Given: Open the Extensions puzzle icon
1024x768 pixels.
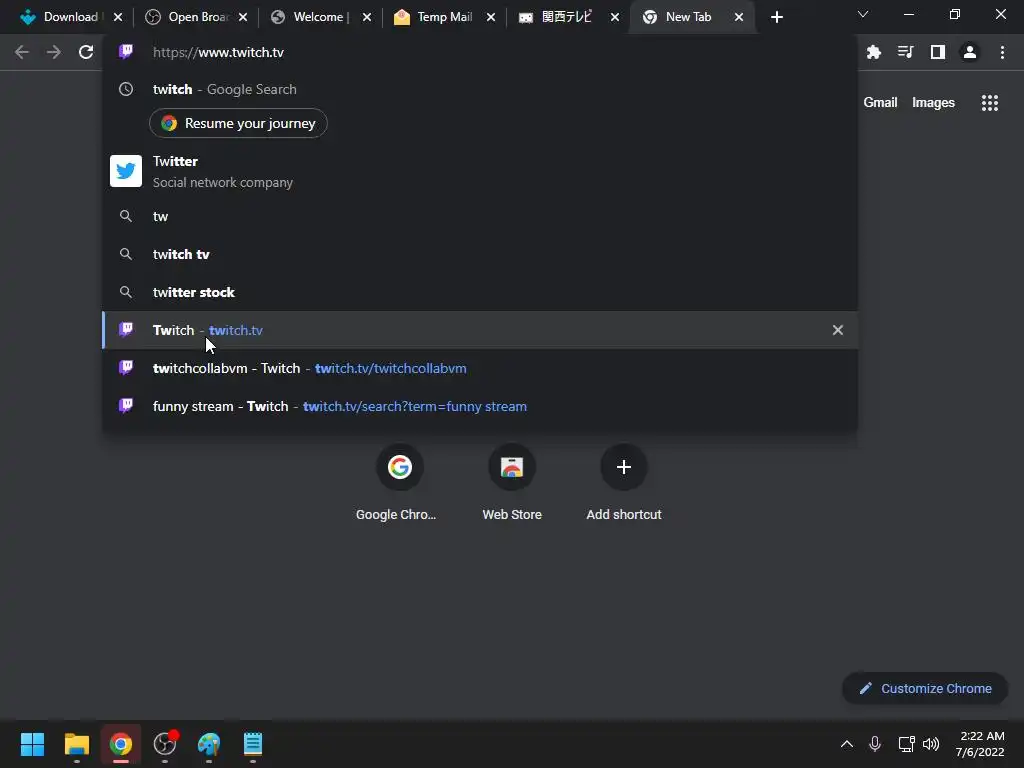Looking at the screenshot, I should click(873, 52).
